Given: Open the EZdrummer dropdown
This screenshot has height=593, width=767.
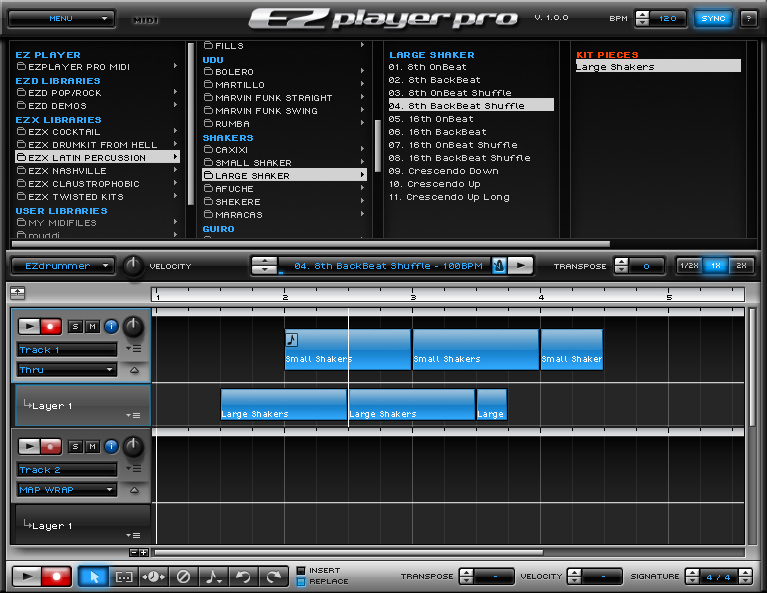Looking at the screenshot, I should [63, 266].
